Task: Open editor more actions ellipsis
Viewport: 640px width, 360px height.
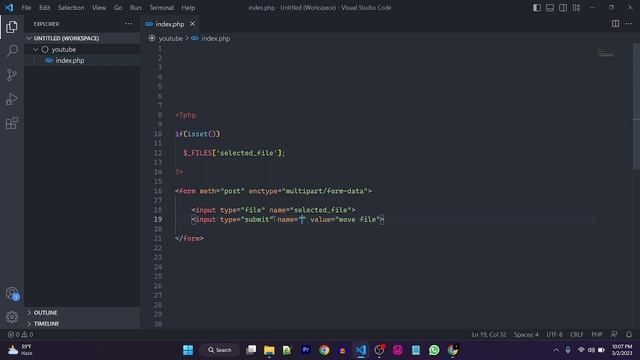Action: 629,24
